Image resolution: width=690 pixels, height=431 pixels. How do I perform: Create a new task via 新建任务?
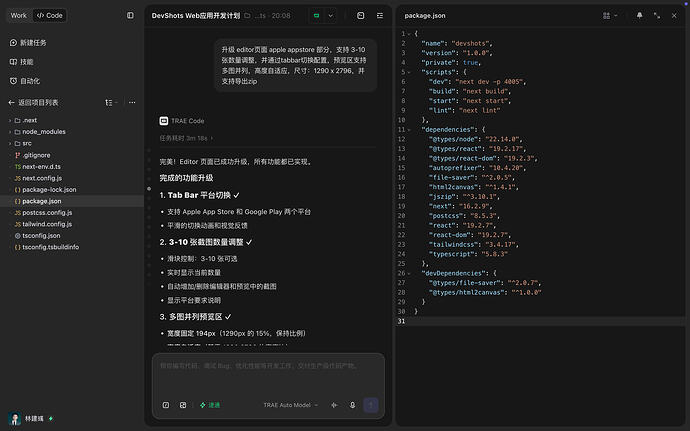coord(28,43)
